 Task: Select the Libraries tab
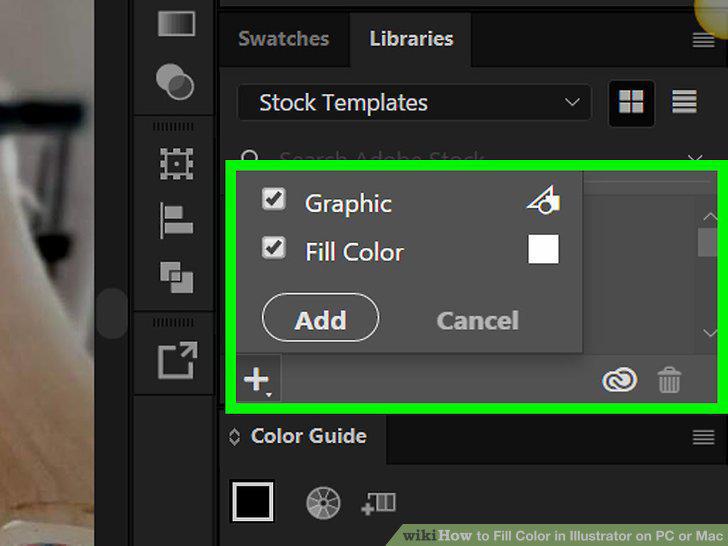click(411, 39)
